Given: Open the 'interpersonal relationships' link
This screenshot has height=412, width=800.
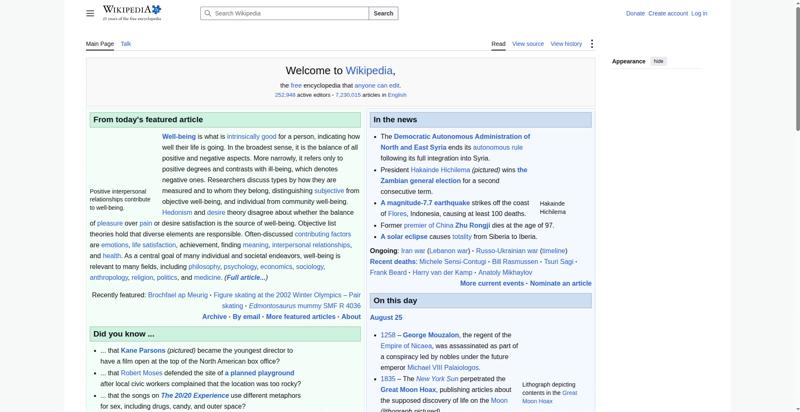Looking at the screenshot, I should pyautogui.click(x=311, y=245).
